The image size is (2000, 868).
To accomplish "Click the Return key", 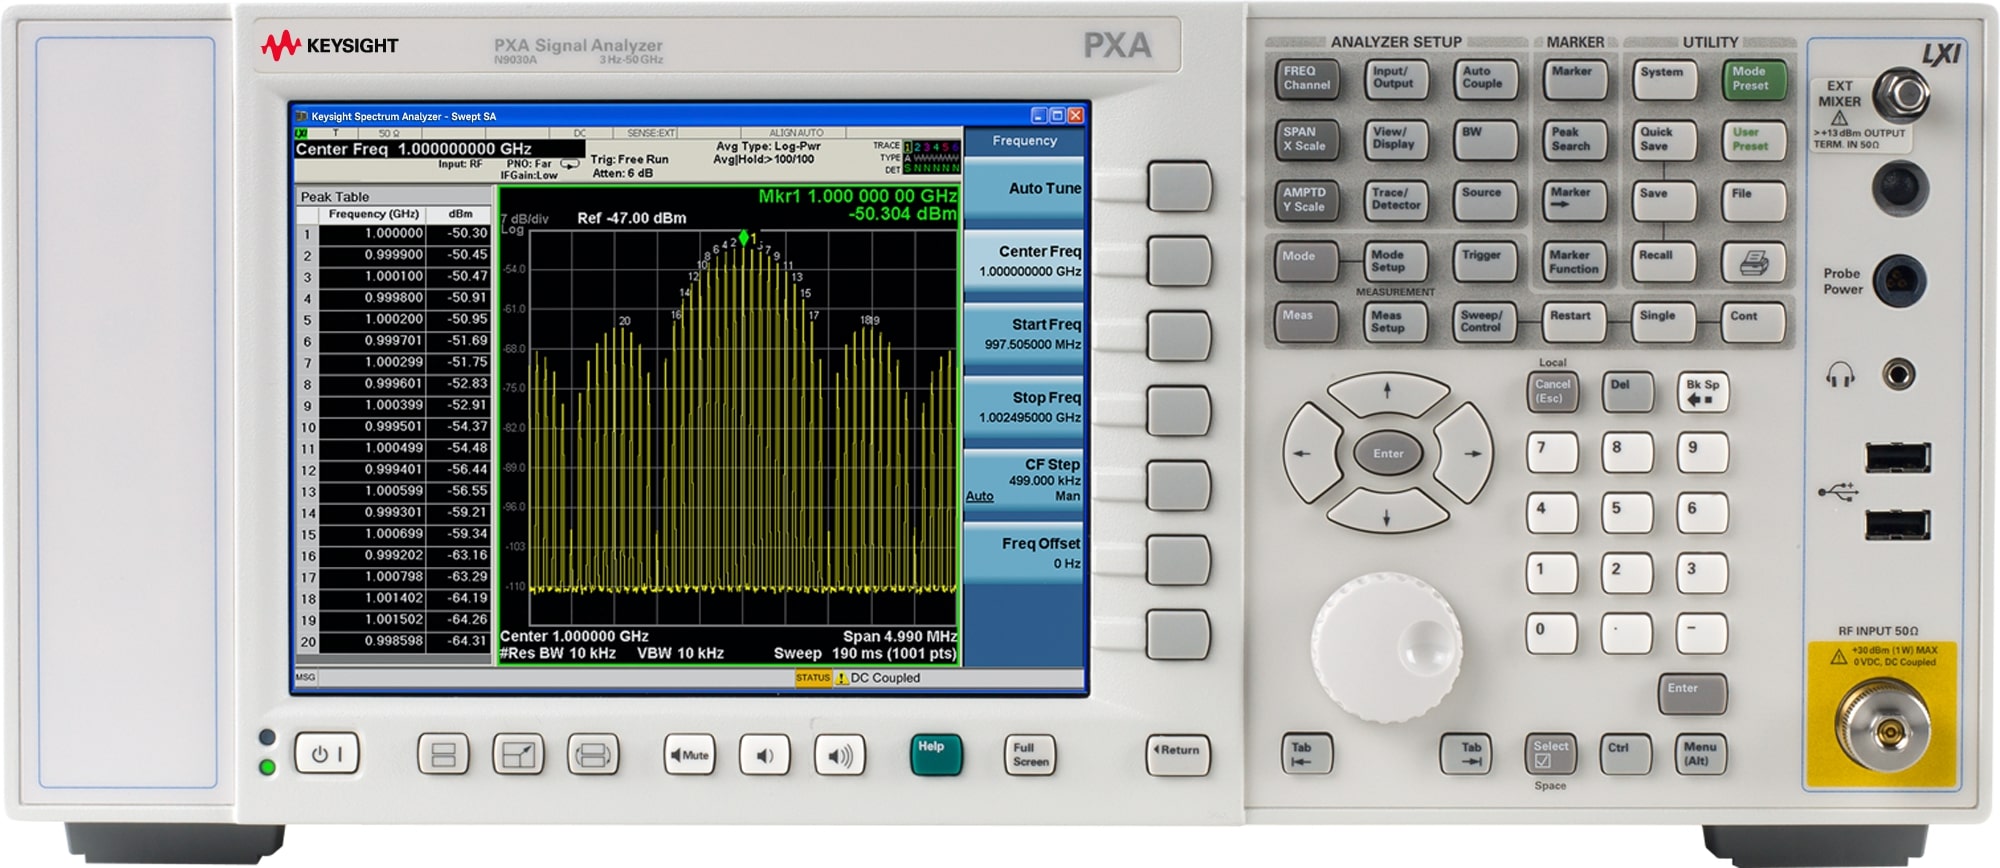I will pos(1177,754).
